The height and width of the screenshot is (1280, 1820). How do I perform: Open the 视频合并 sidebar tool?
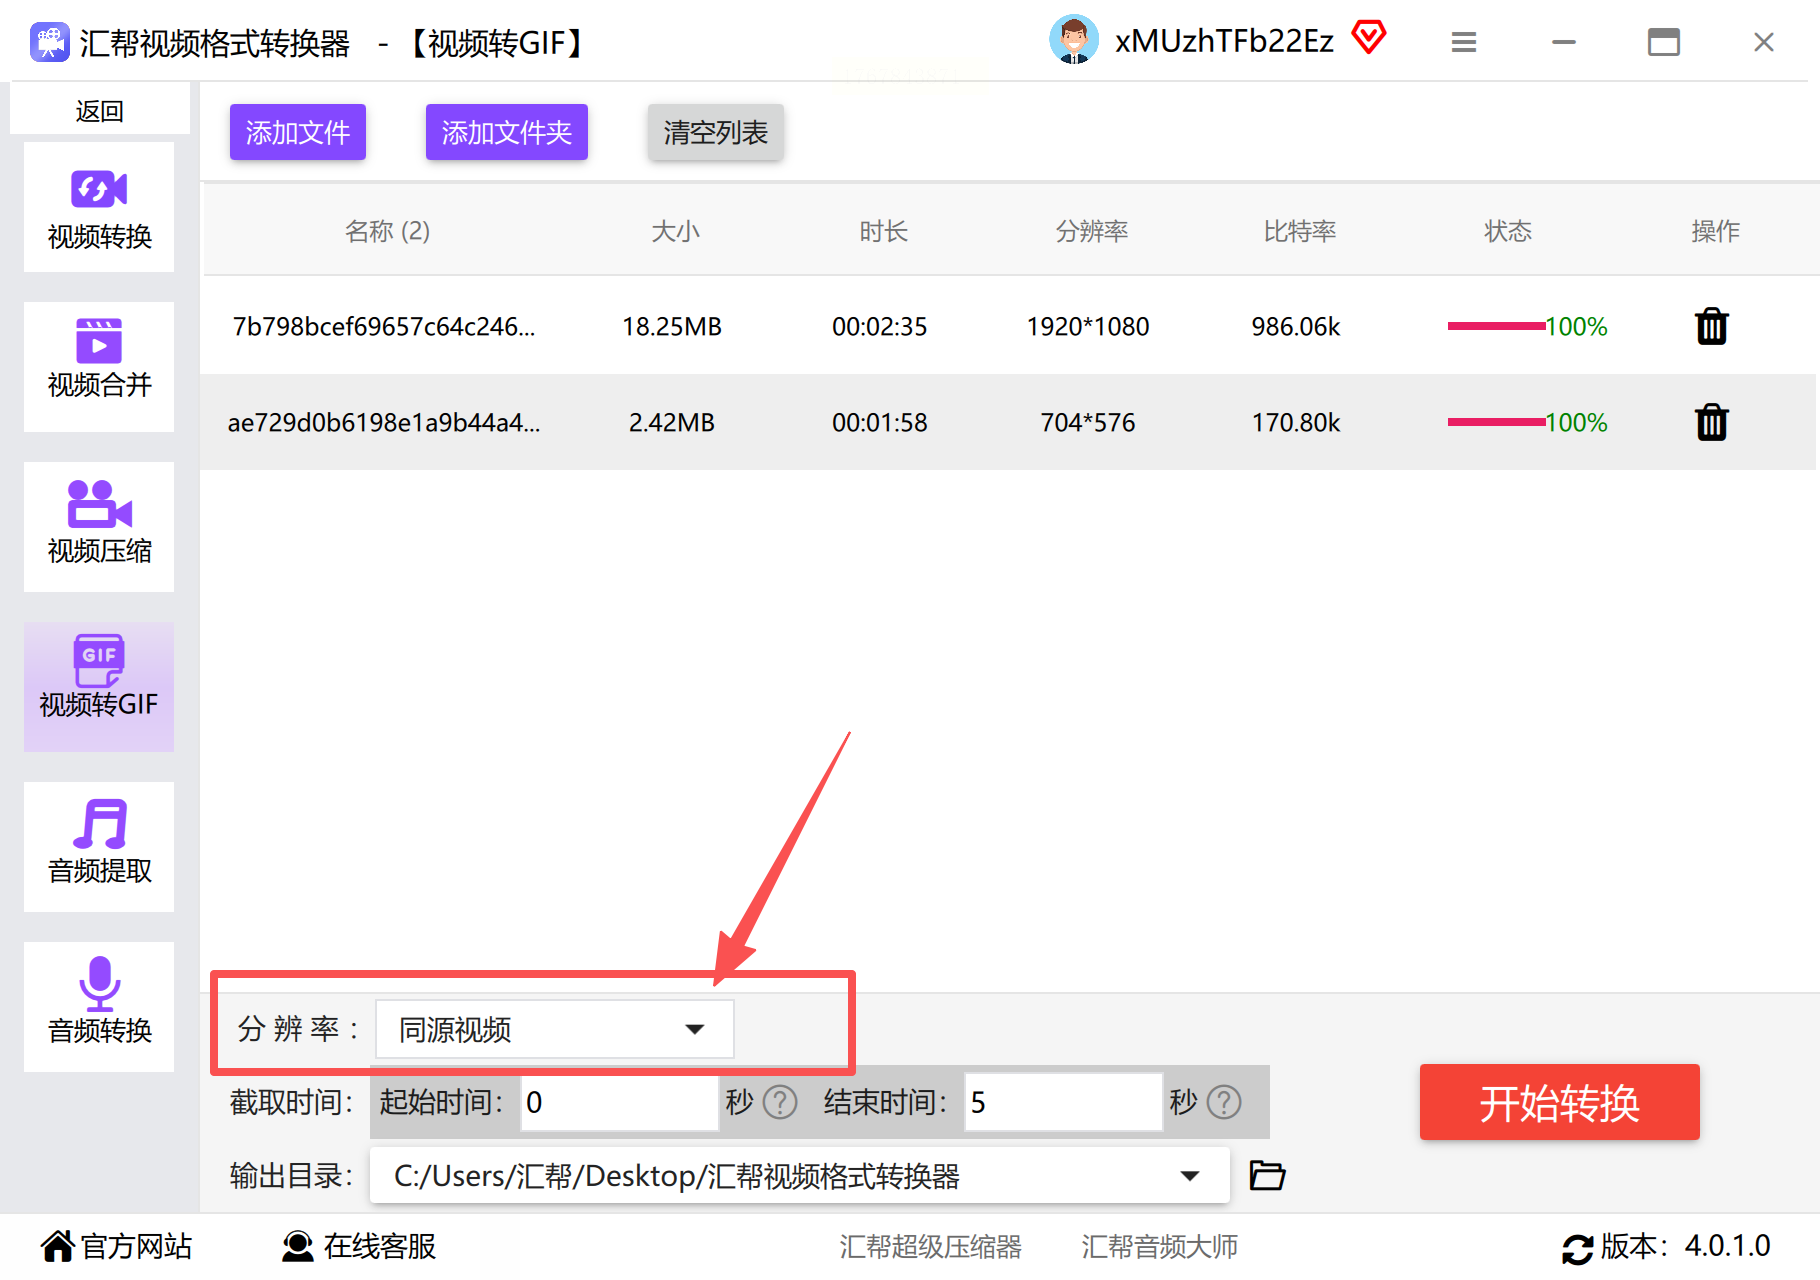[99, 367]
